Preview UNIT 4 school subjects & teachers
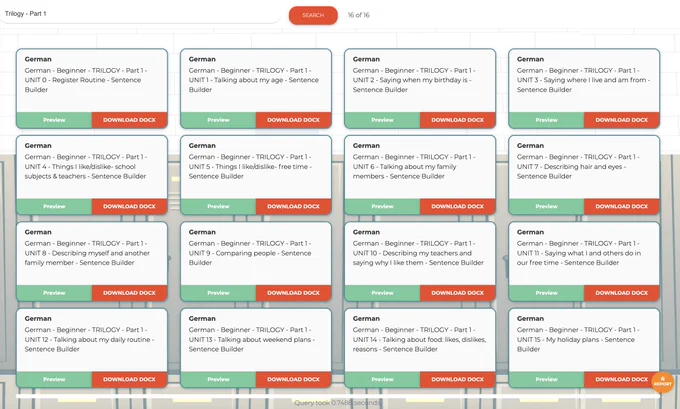 [x=54, y=206]
